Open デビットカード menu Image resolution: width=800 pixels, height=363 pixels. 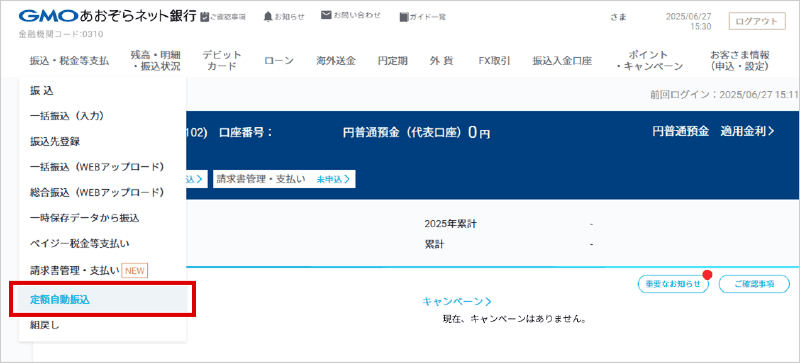pyautogui.click(x=222, y=61)
